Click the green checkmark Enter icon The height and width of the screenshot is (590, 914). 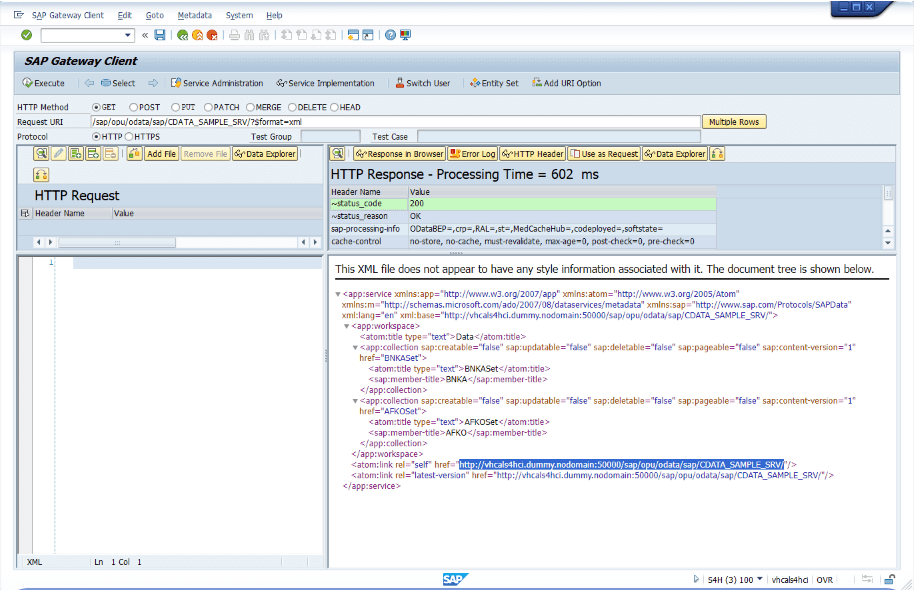click(26, 35)
